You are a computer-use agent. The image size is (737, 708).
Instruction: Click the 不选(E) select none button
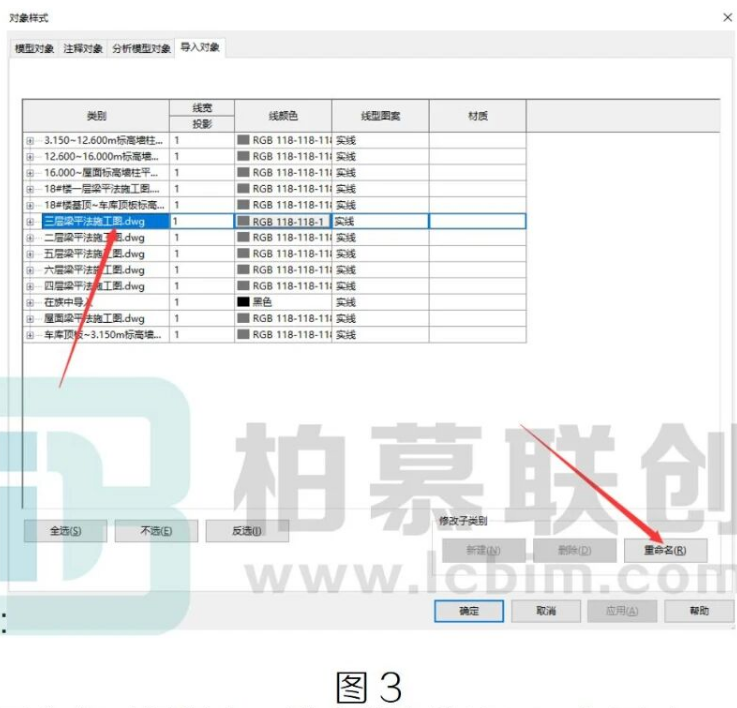coord(156,531)
